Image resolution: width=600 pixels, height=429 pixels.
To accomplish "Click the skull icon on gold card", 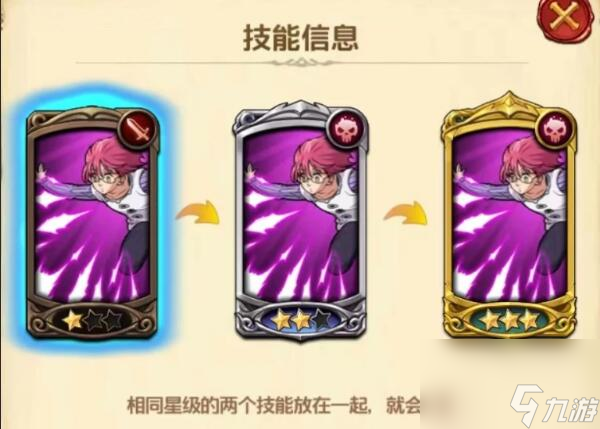I will [555, 129].
